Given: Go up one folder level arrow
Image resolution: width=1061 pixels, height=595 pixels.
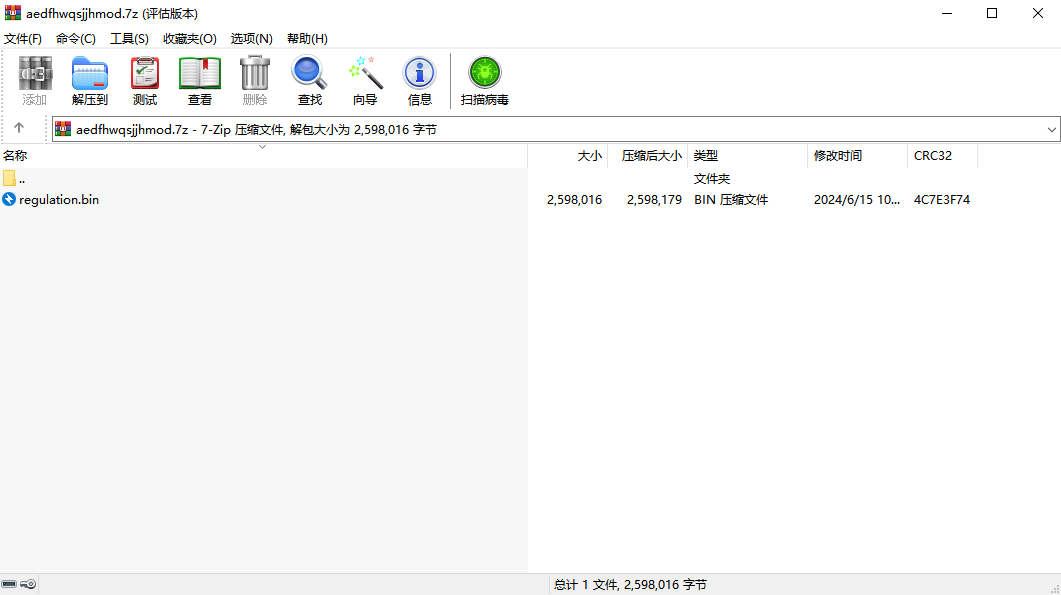Looking at the screenshot, I should click(x=19, y=128).
